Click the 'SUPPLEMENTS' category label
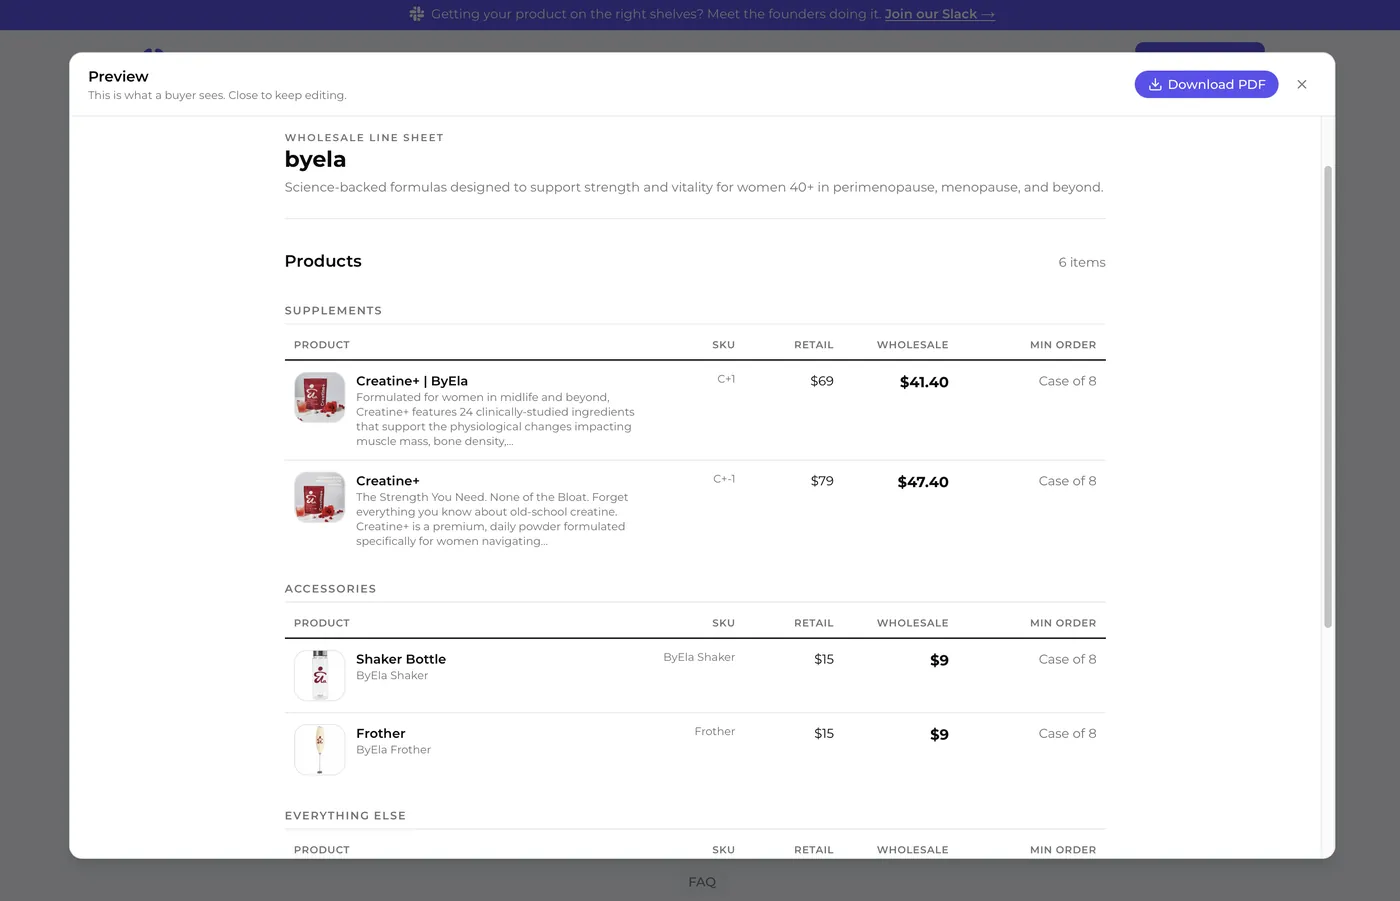This screenshot has height=901, width=1400. 333,311
